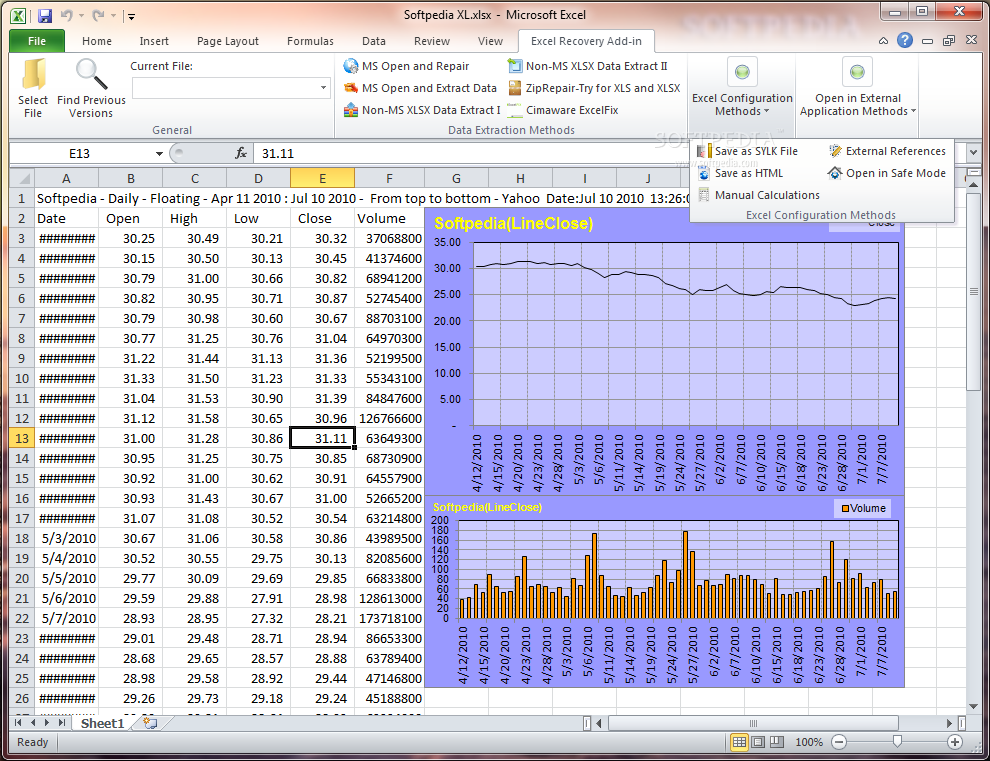Open Cimaware ExcelFix
The height and width of the screenshot is (761, 990).
[x=563, y=110]
